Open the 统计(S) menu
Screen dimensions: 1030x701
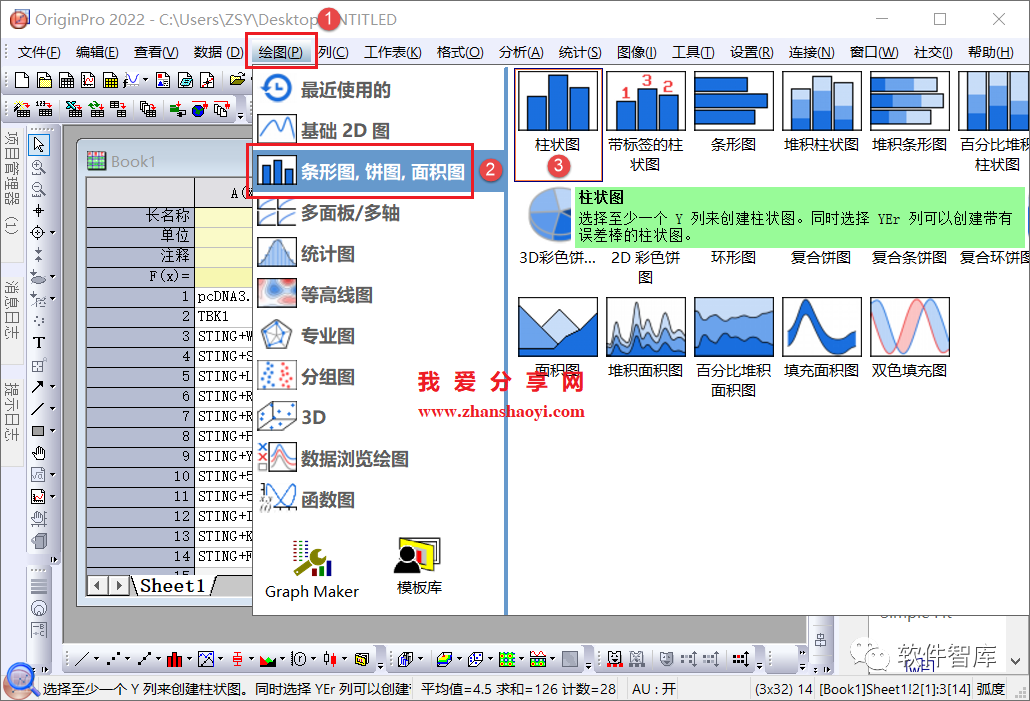click(580, 53)
